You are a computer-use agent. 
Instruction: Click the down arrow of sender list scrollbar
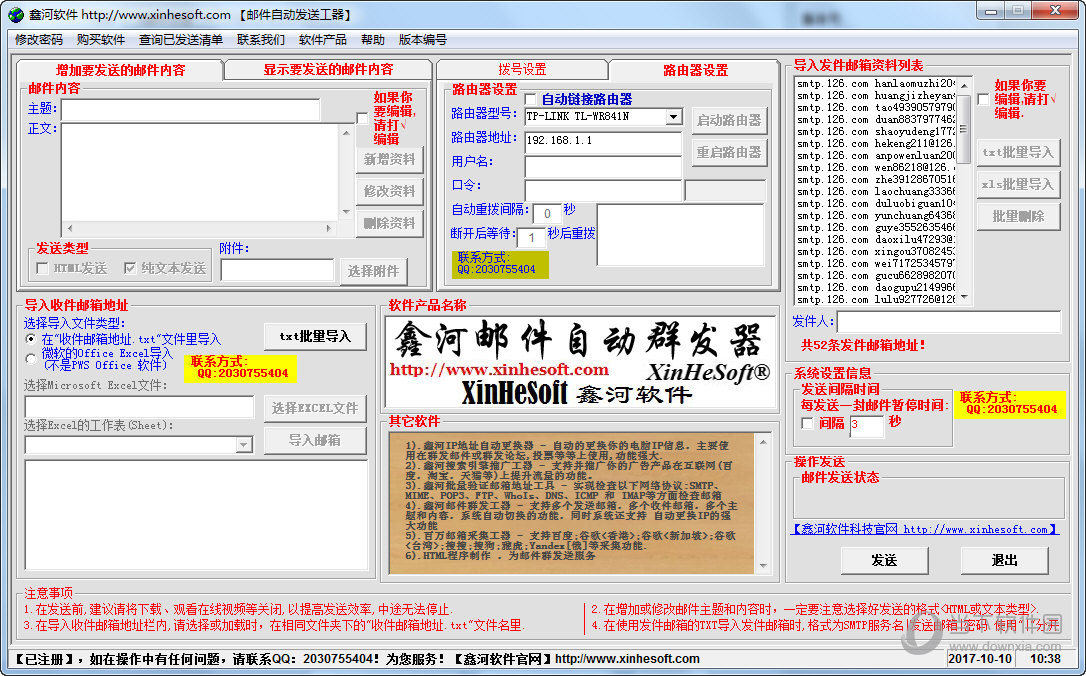pyautogui.click(x=963, y=298)
